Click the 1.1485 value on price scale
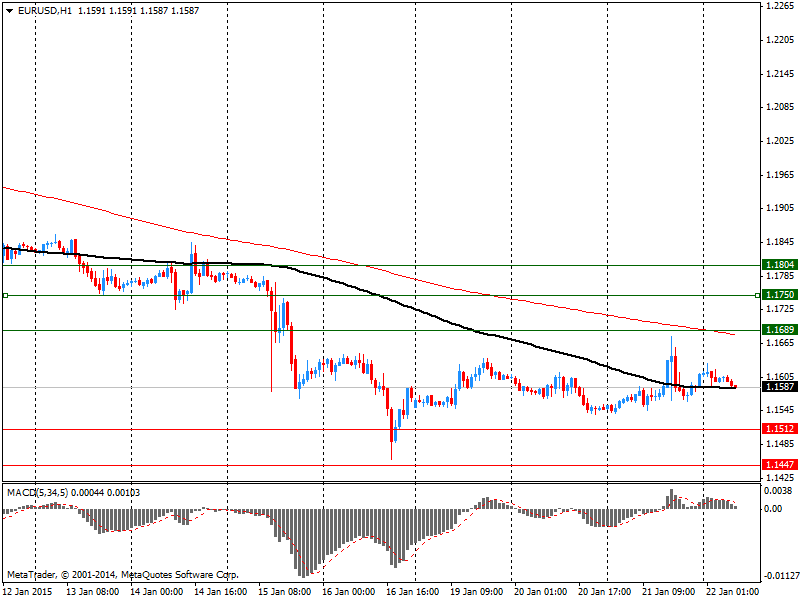The width and height of the screenshot is (800, 600). click(781, 444)
